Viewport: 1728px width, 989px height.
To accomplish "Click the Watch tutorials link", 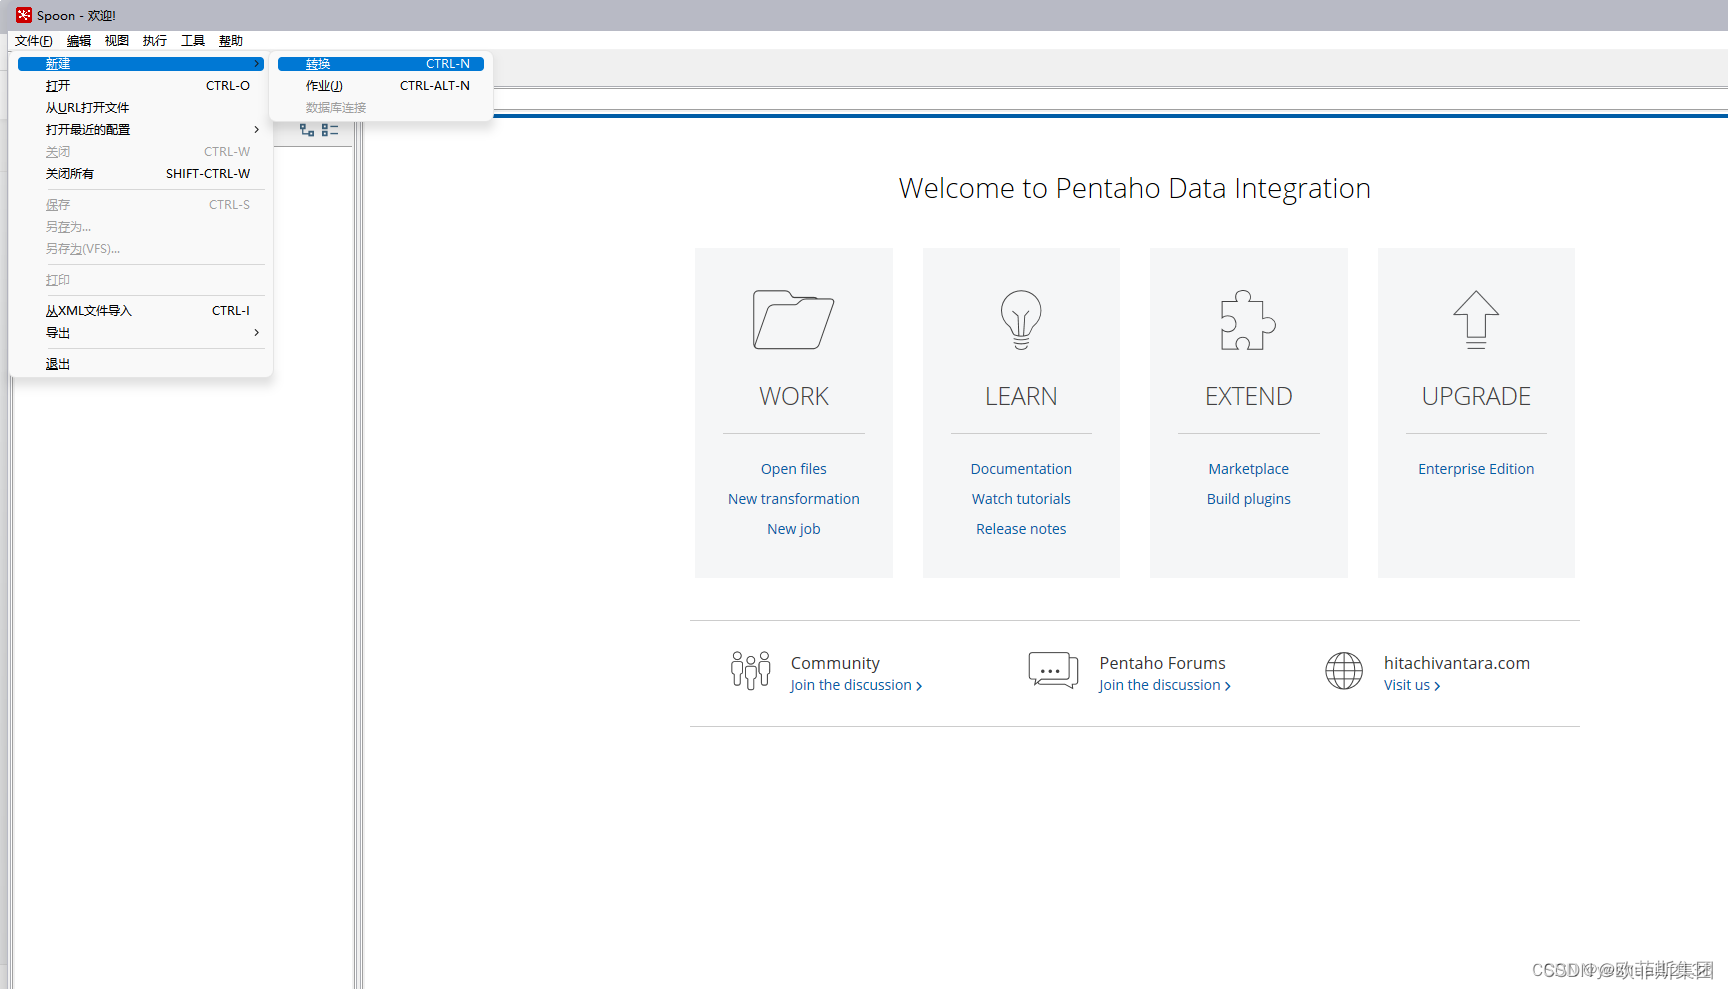I will tap(1021, 499).
